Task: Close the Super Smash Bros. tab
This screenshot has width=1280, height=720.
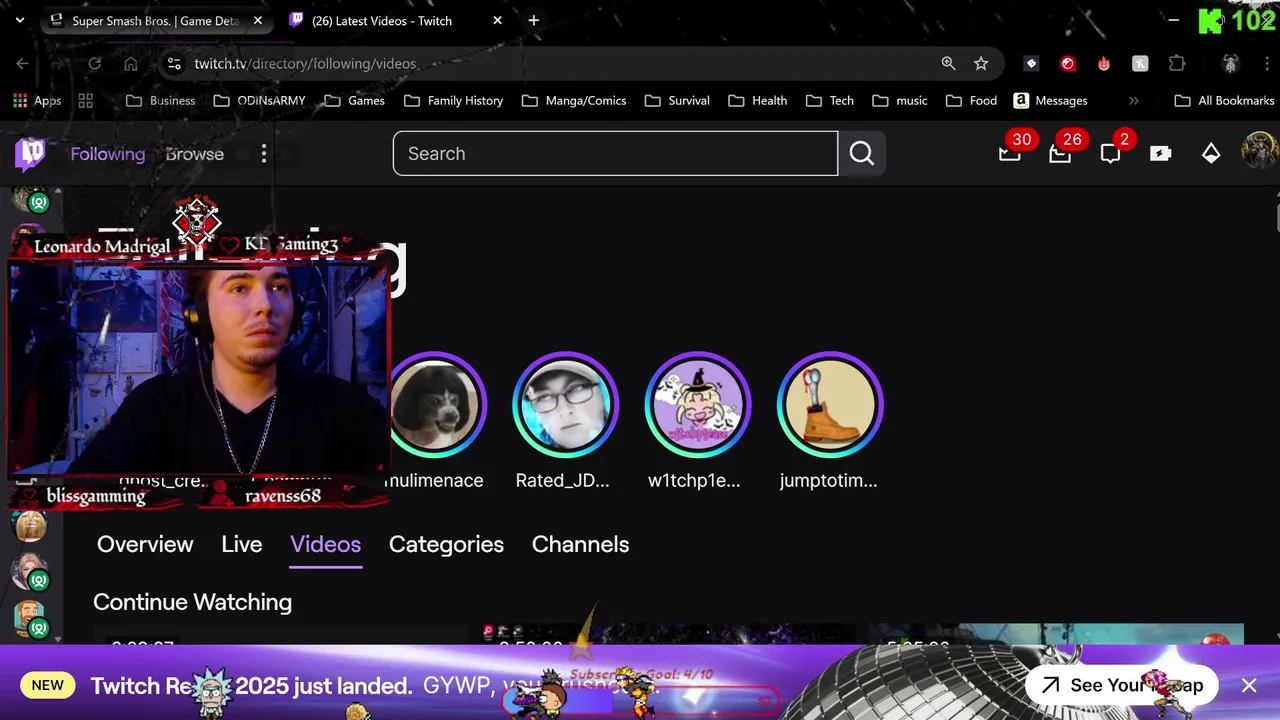Action: pyautogui.click(x=258, y=20)
